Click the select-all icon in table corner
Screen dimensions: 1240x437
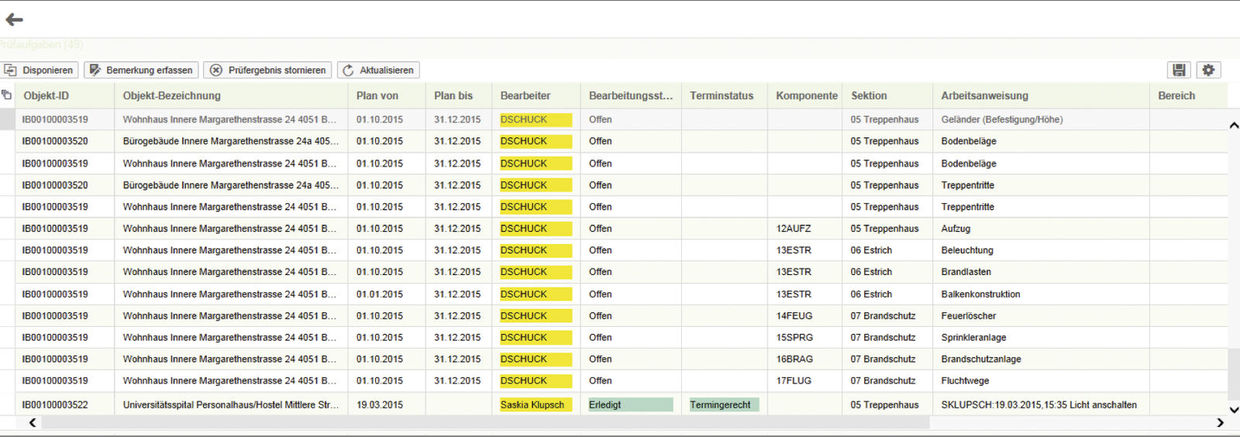[7, 96]
